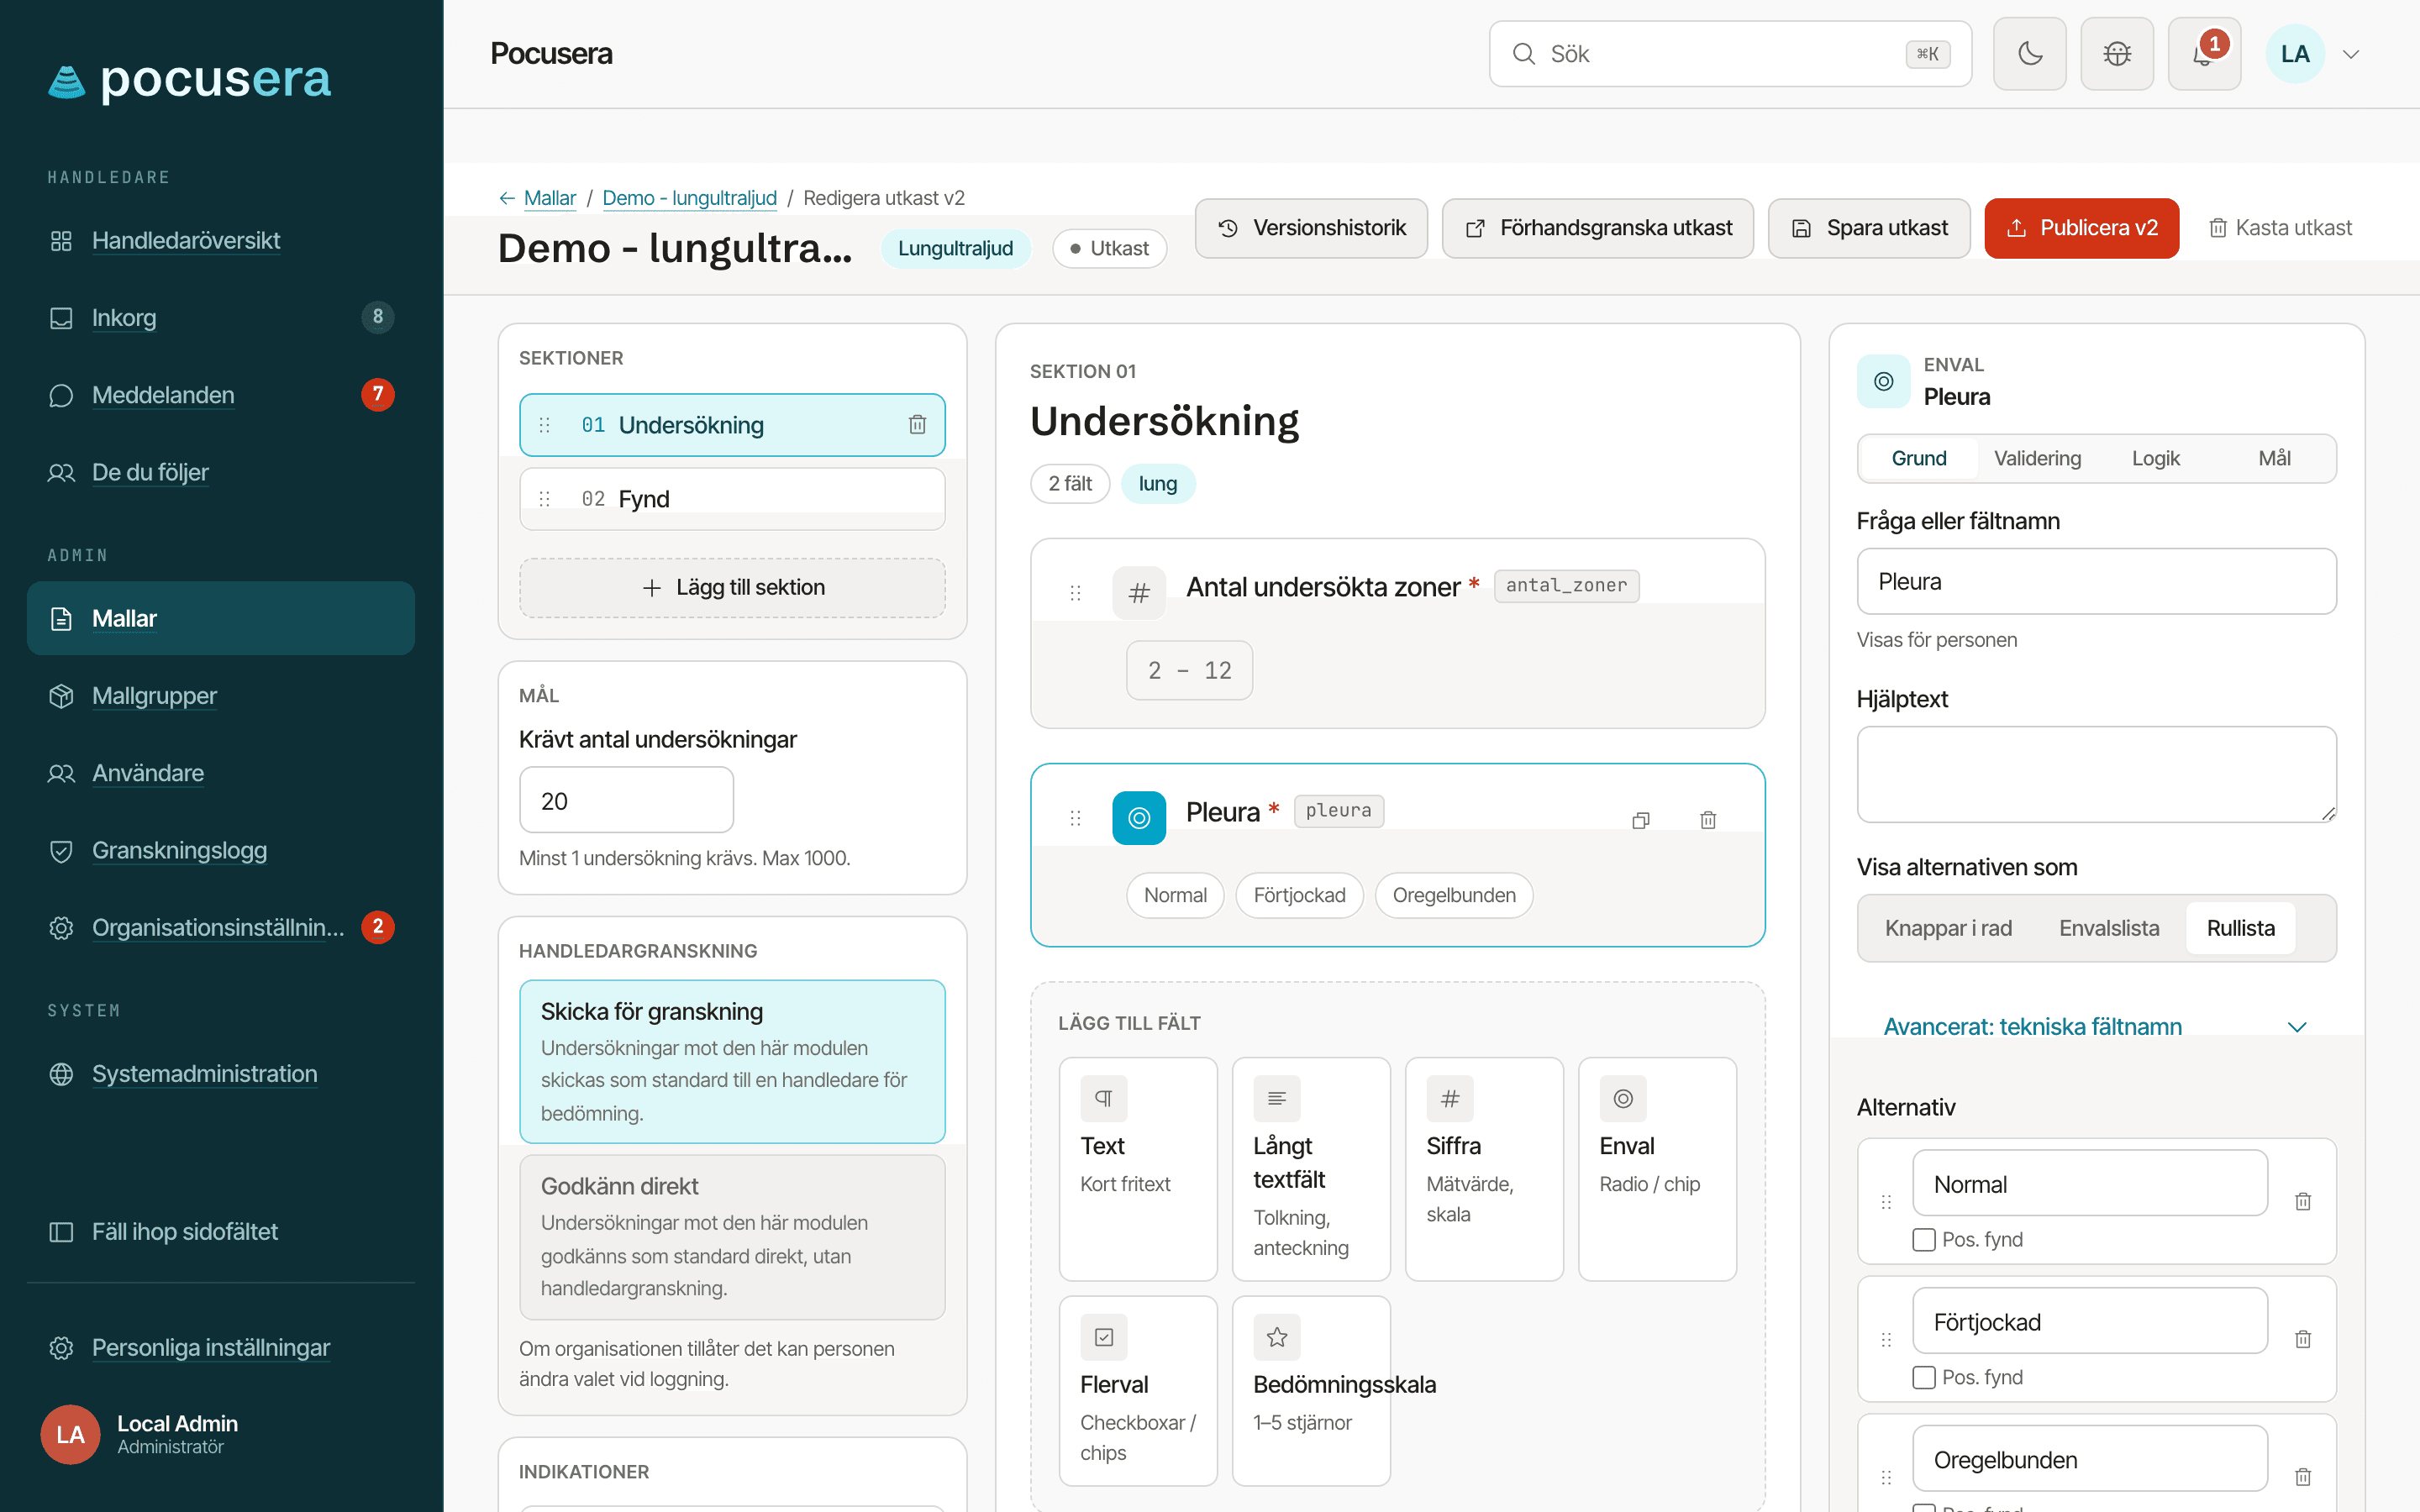The image size is (2420, 1512).
Task: Focus the Sök search field
Action: click(1730, 54)
